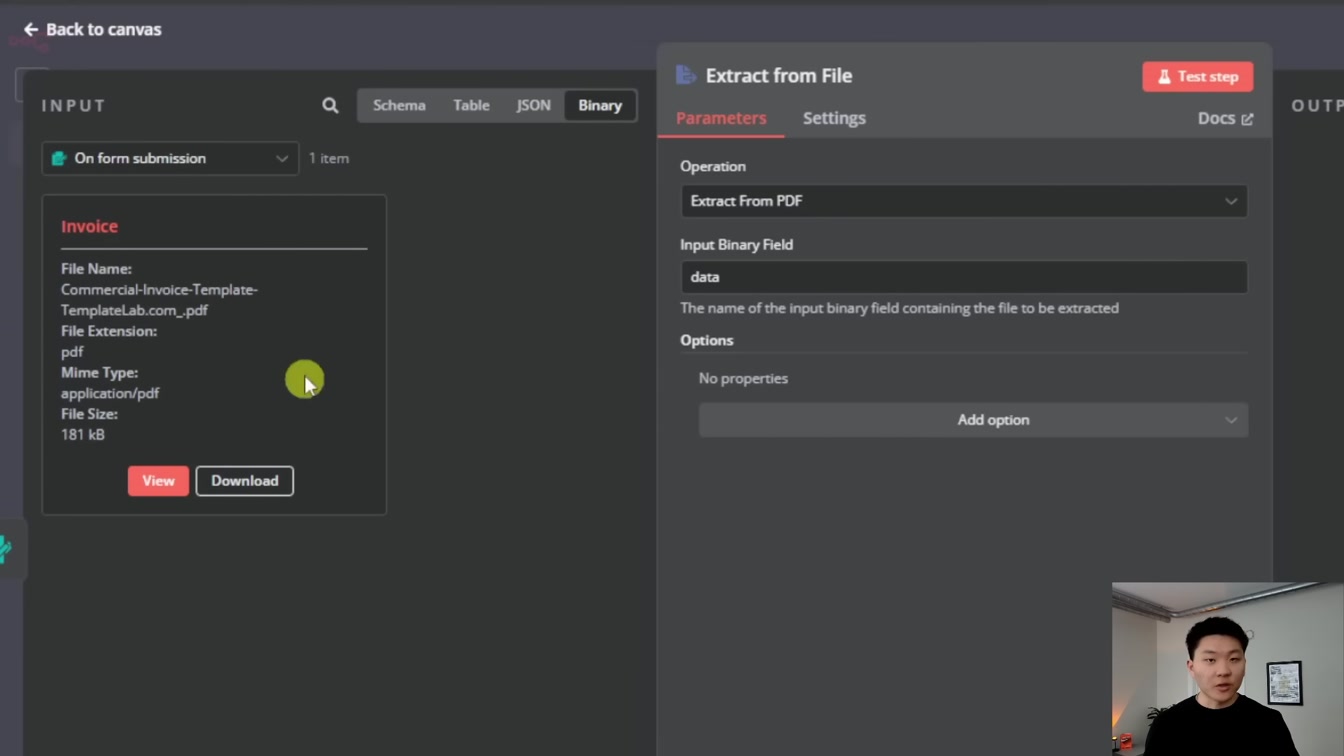
Task: Click the application/pdf mime type value
Action: point(110,393)
